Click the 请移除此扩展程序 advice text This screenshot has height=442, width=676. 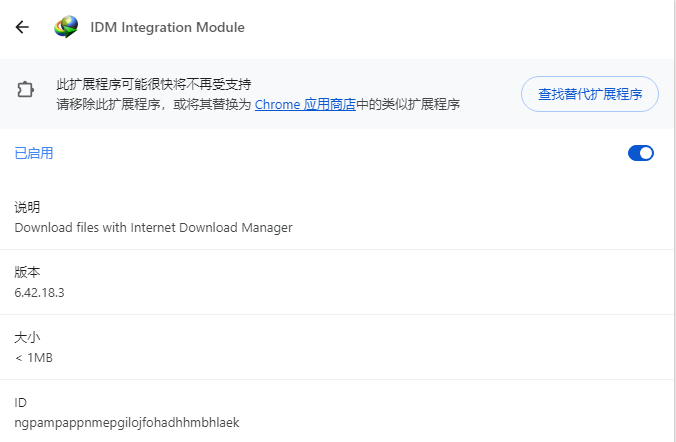[x=108, y=104]
